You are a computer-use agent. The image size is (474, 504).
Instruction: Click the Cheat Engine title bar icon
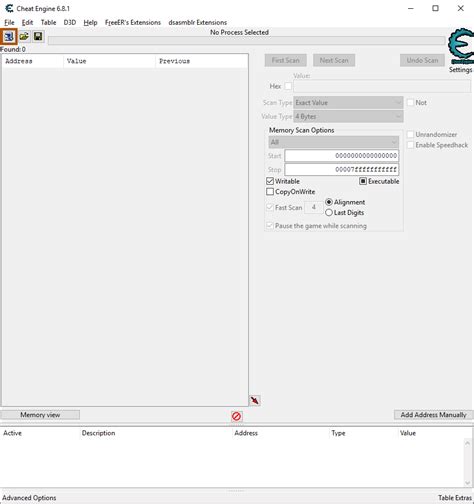coord(9,8)
